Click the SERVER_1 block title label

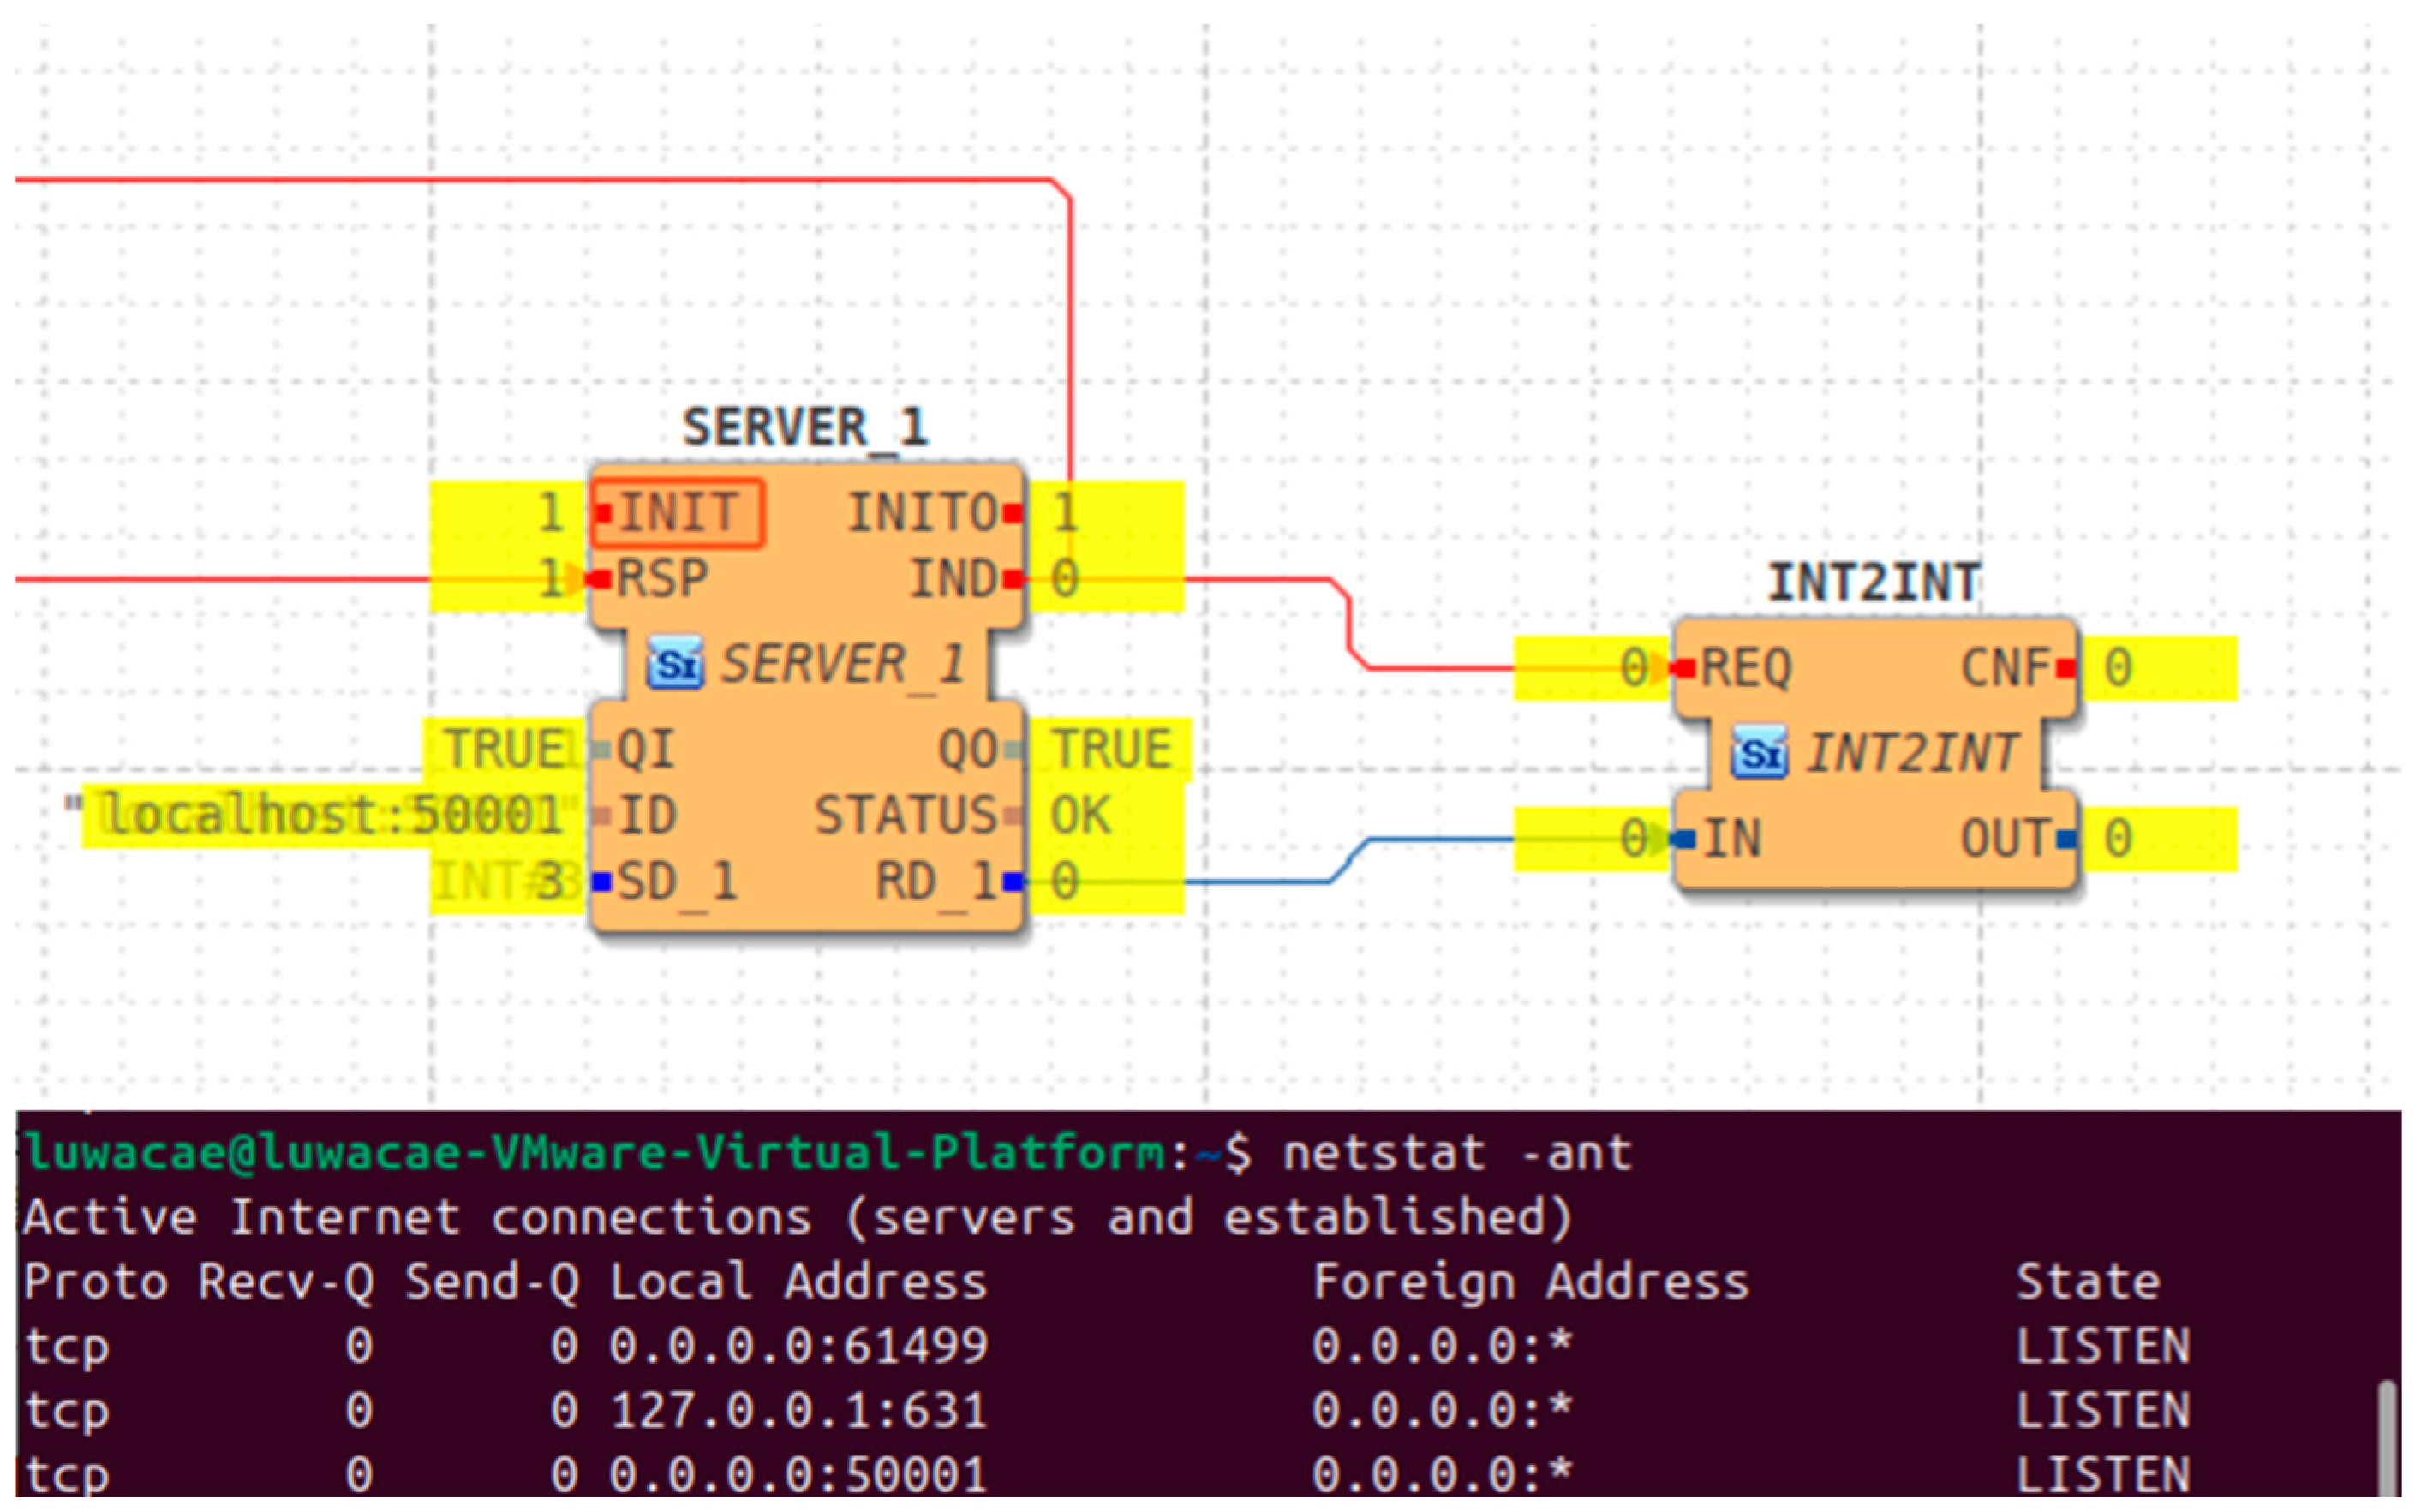click(805, 428)
